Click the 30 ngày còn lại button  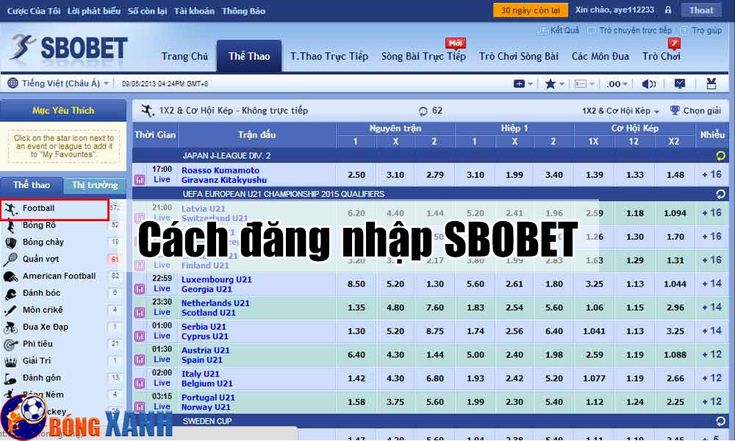click(530, 10)
